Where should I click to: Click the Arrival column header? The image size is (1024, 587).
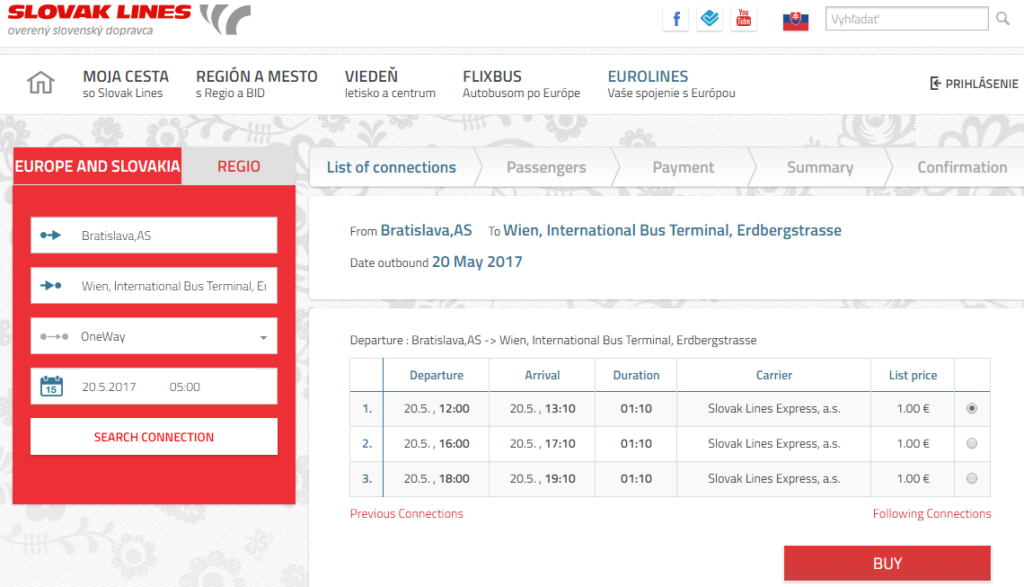tap(542, 375)
